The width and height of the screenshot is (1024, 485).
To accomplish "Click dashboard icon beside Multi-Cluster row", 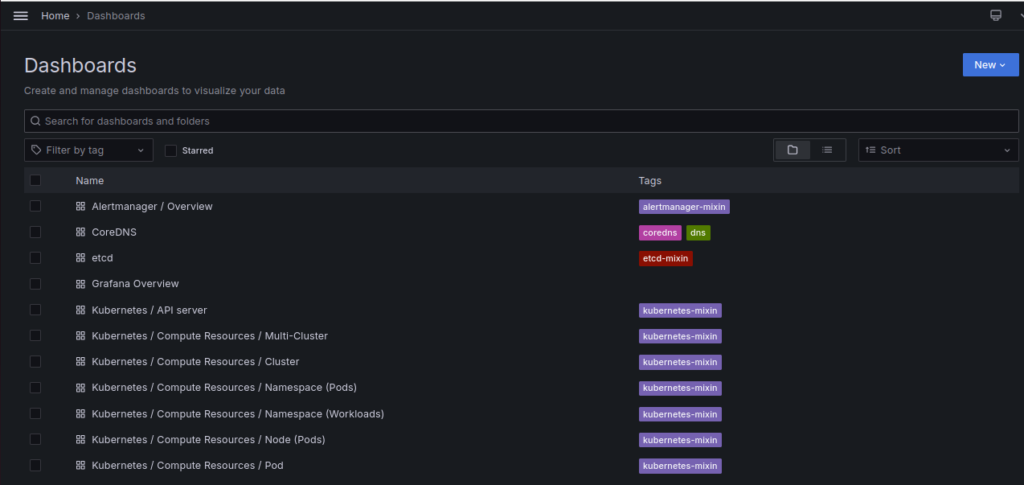I will [x=80, y=336].
